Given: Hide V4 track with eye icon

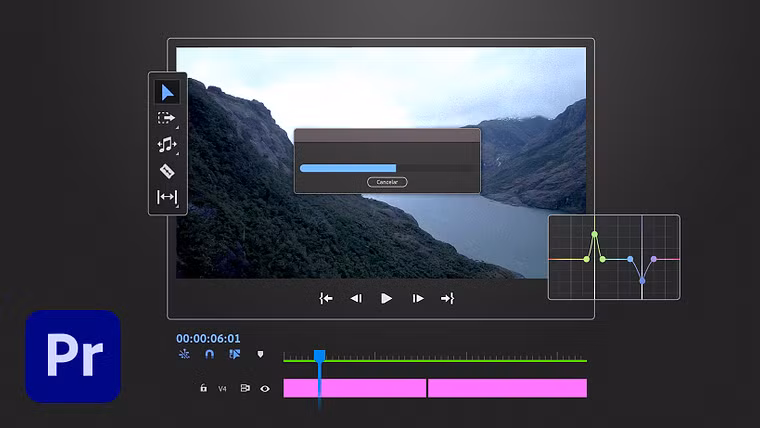Looking at the screenshot, I should 265,388.
